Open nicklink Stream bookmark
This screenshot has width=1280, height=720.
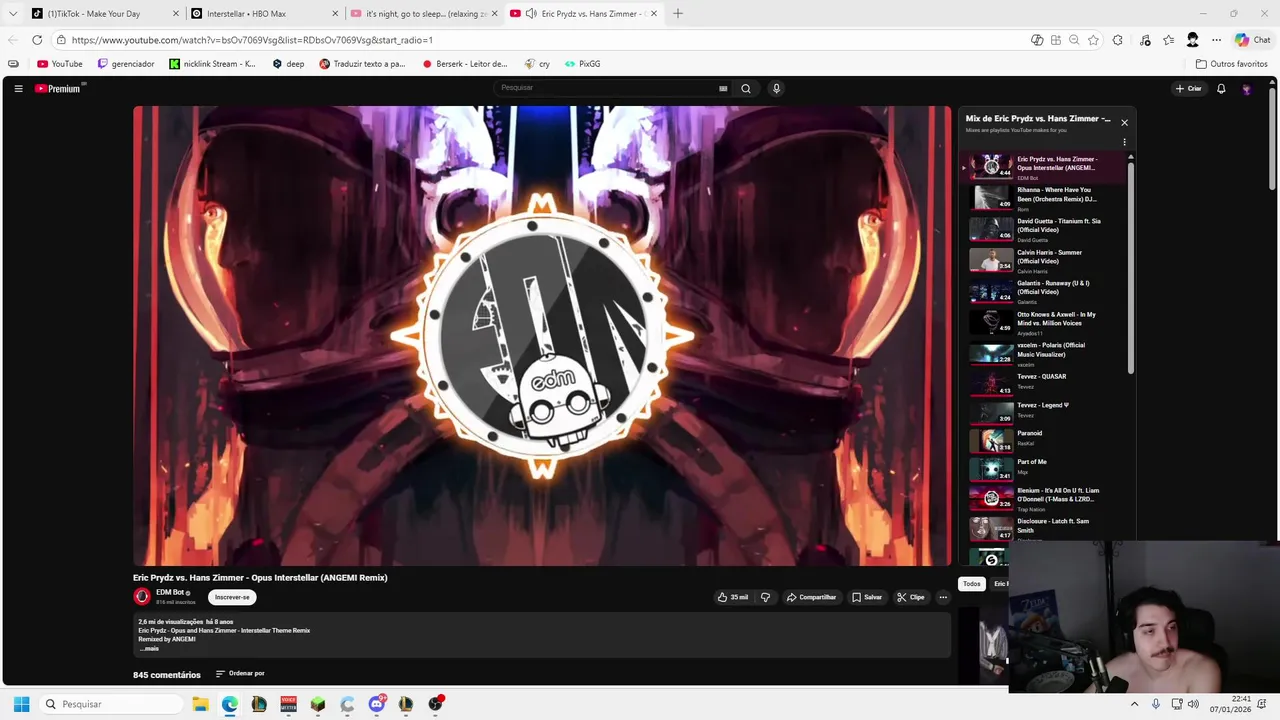coord(212,64)
